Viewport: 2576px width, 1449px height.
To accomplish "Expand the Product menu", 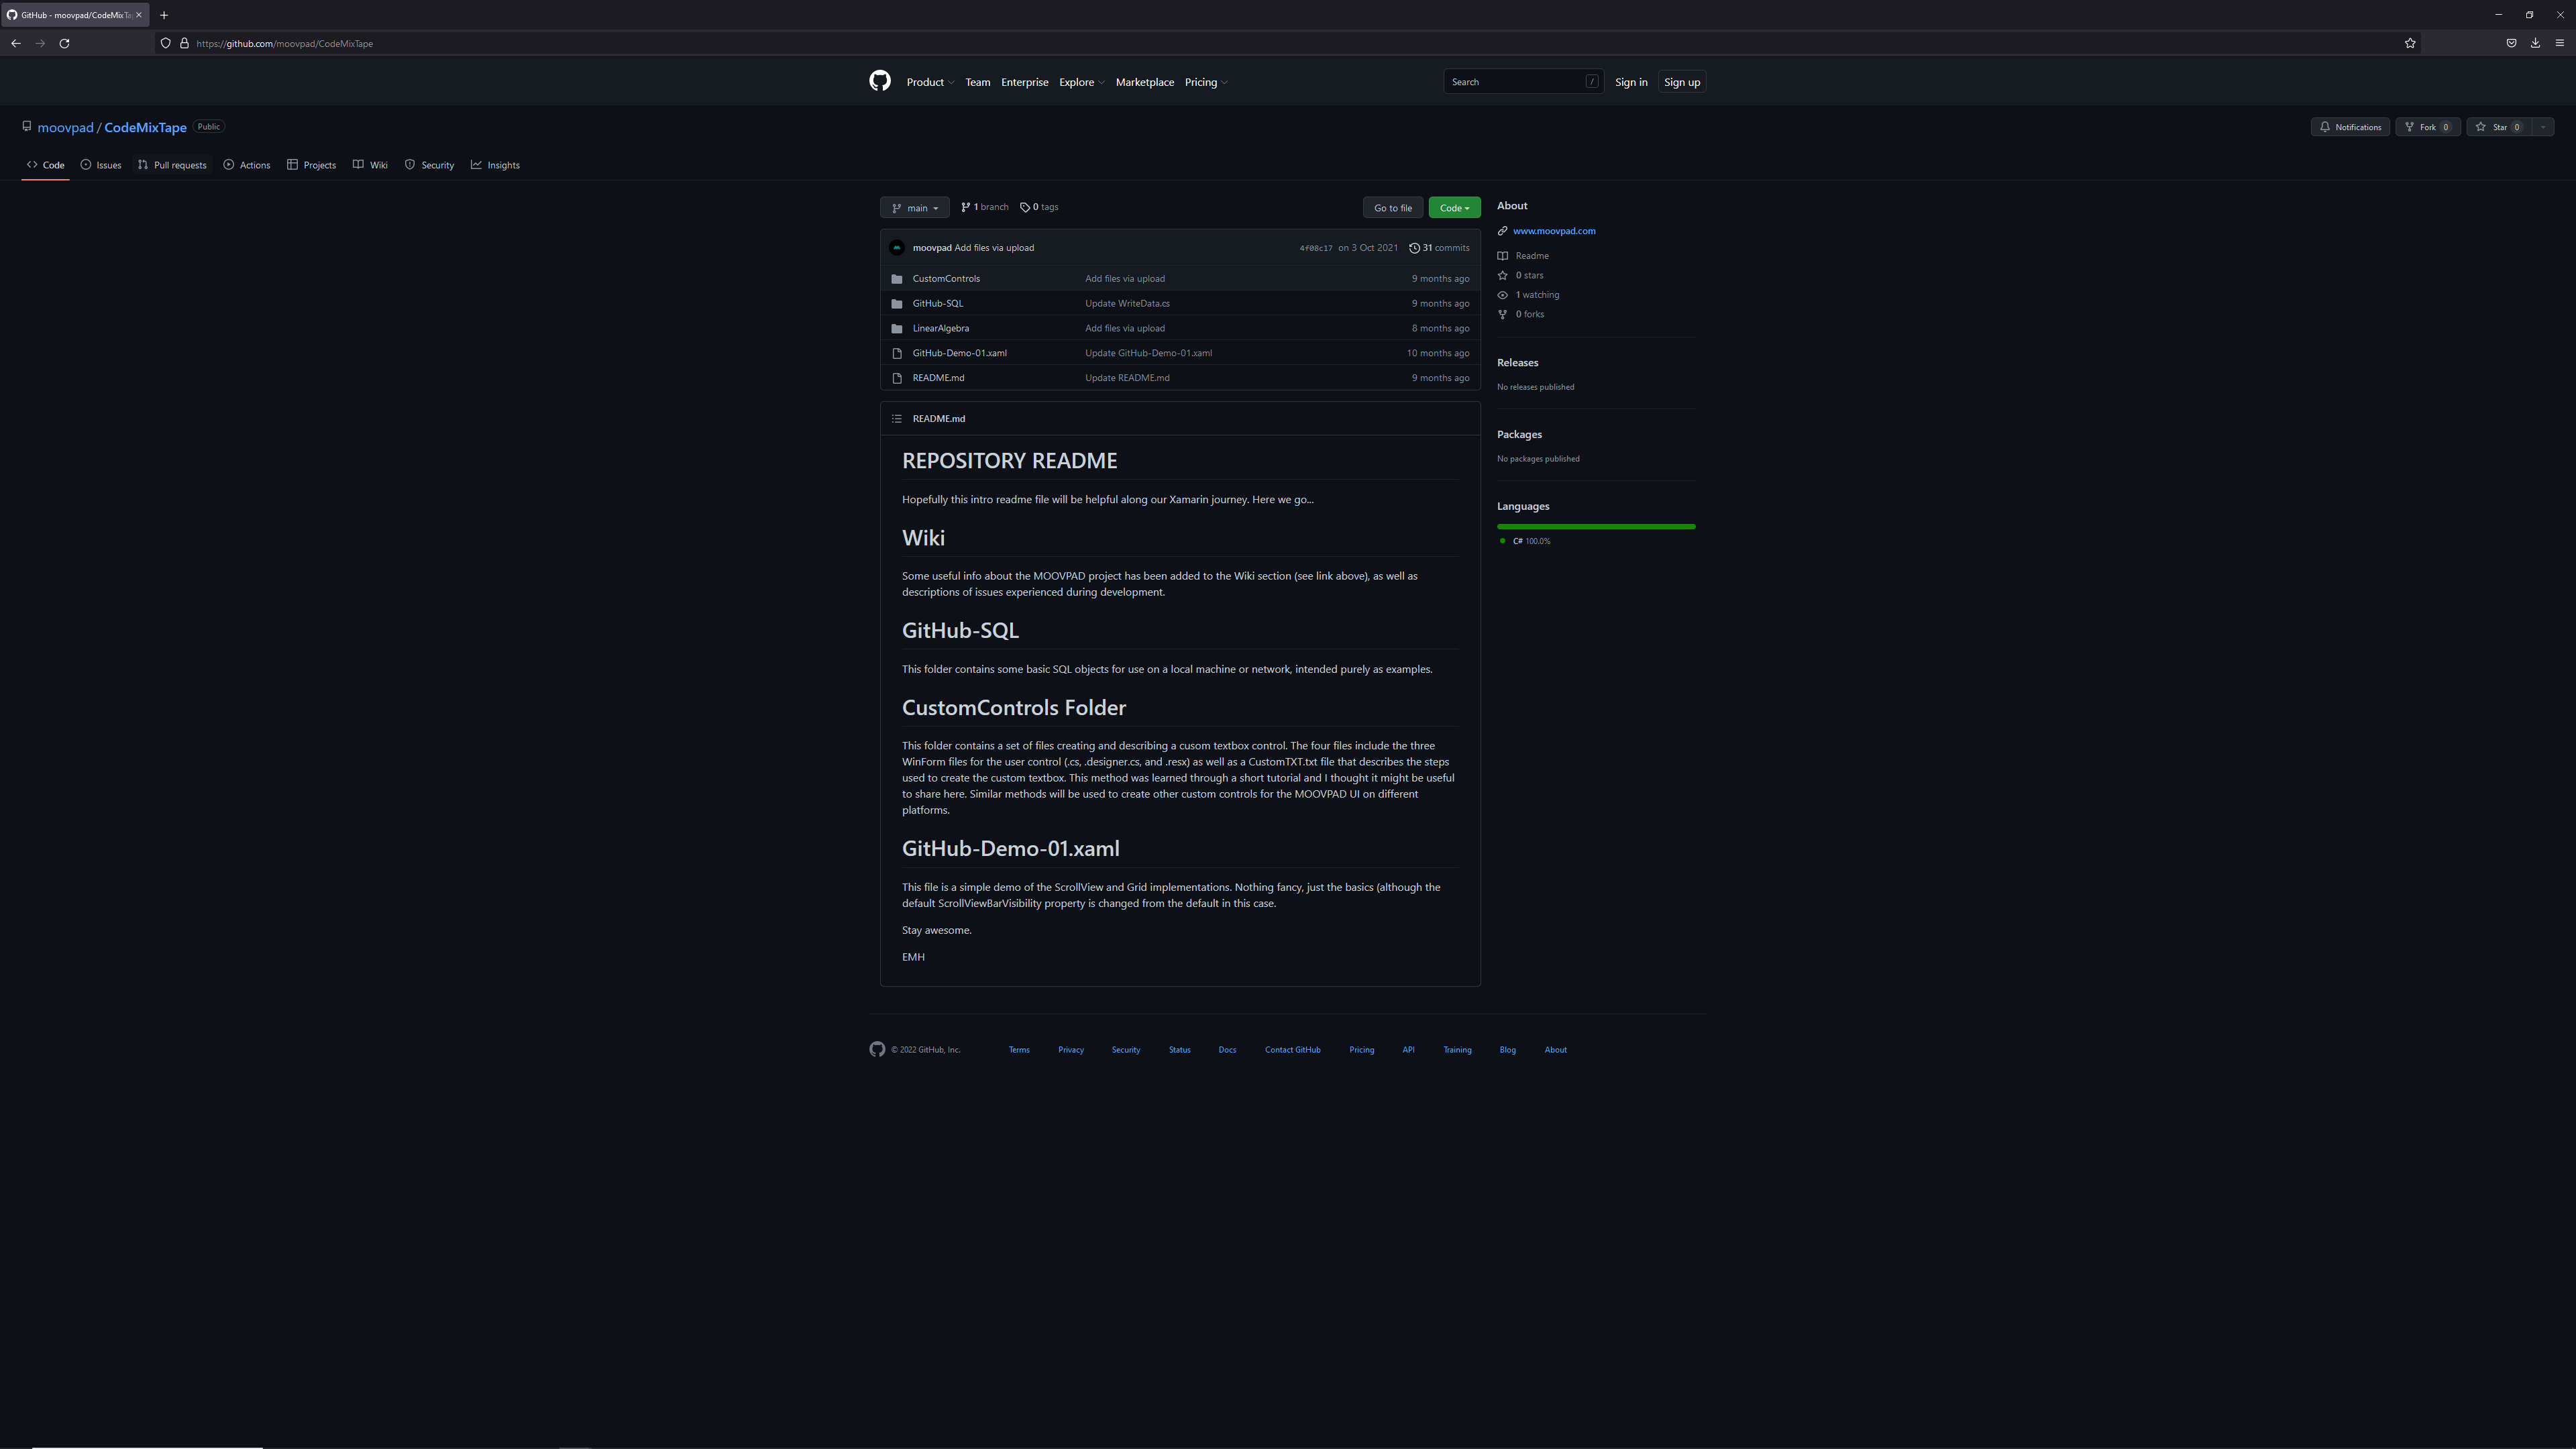I will [930, 82].
